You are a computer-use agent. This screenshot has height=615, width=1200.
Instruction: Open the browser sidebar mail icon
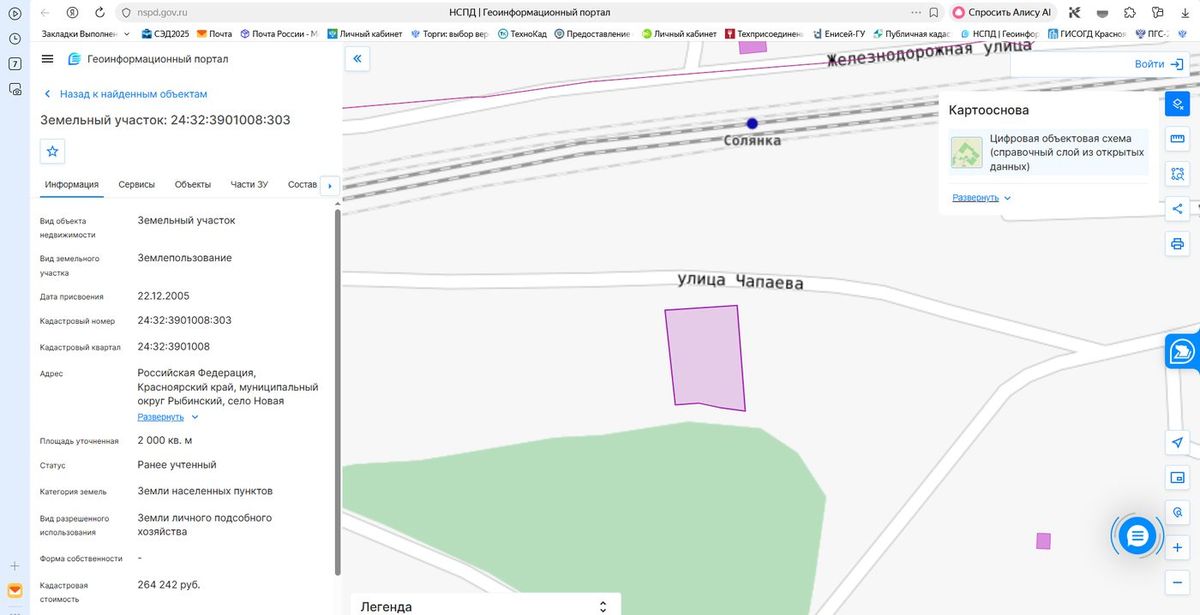(x=15, y=590)
